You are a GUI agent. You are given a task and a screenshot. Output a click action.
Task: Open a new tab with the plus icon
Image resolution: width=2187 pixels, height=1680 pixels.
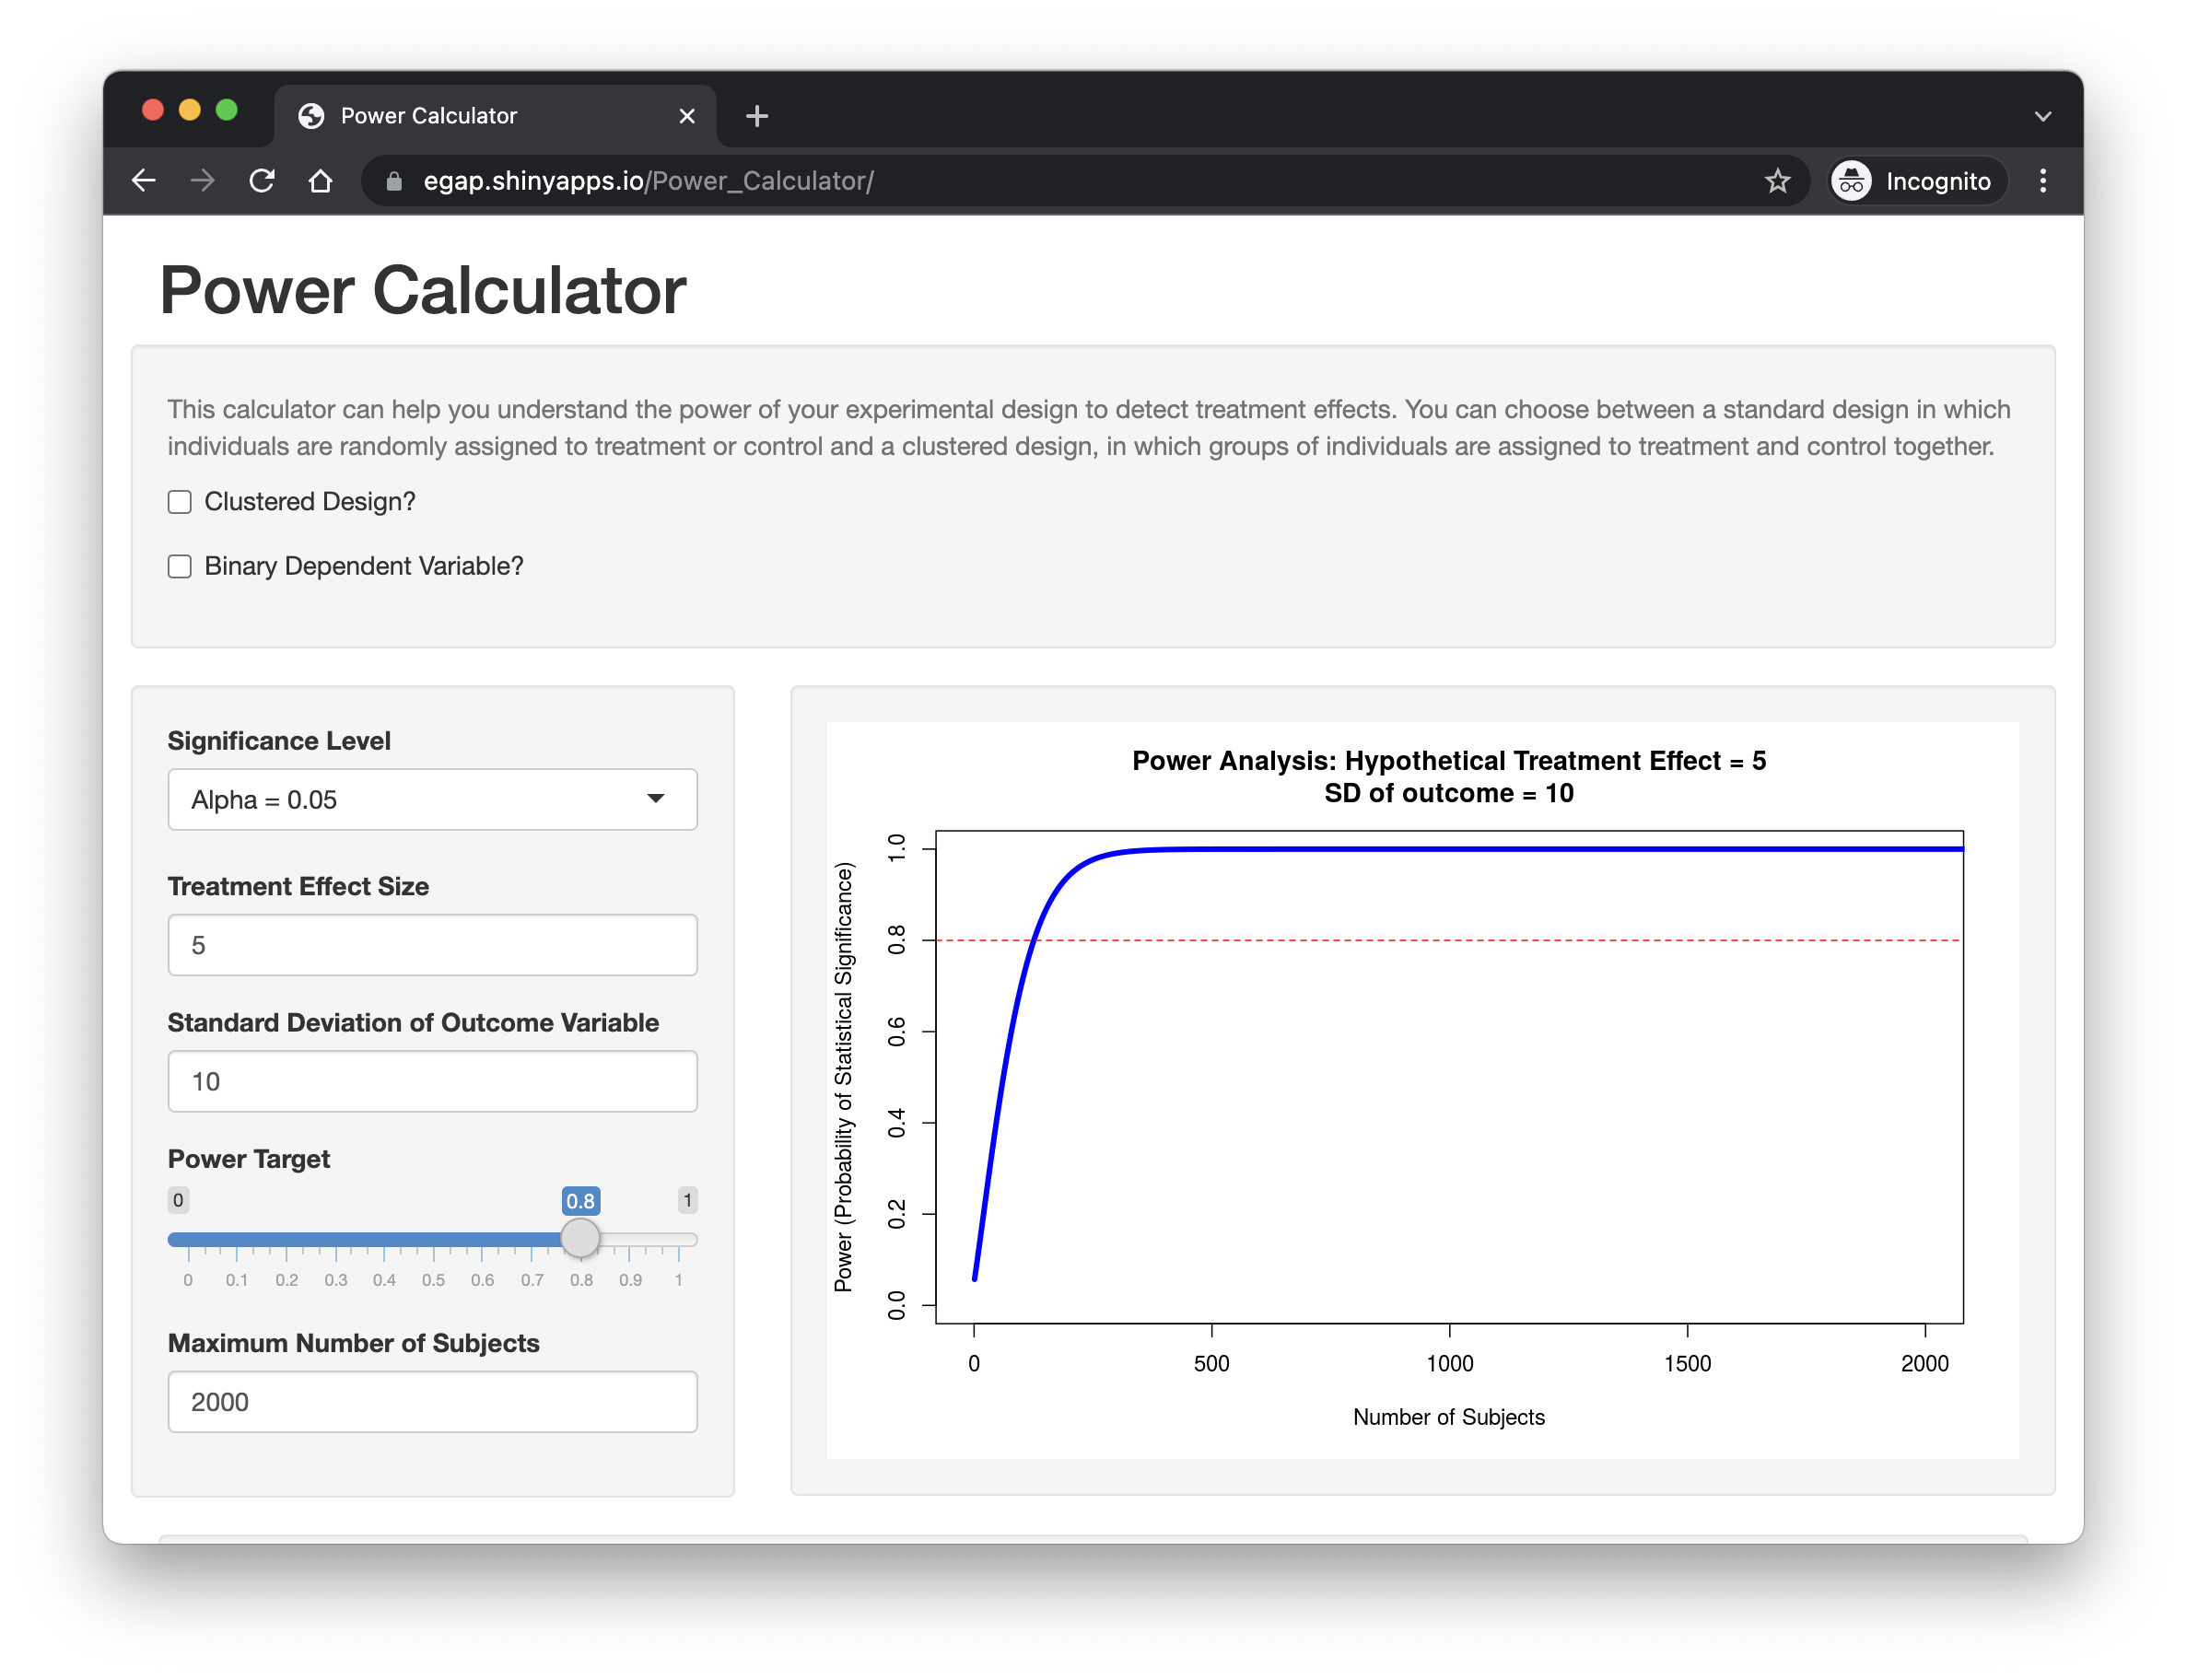pyautogui.click(x=757, y=116)
